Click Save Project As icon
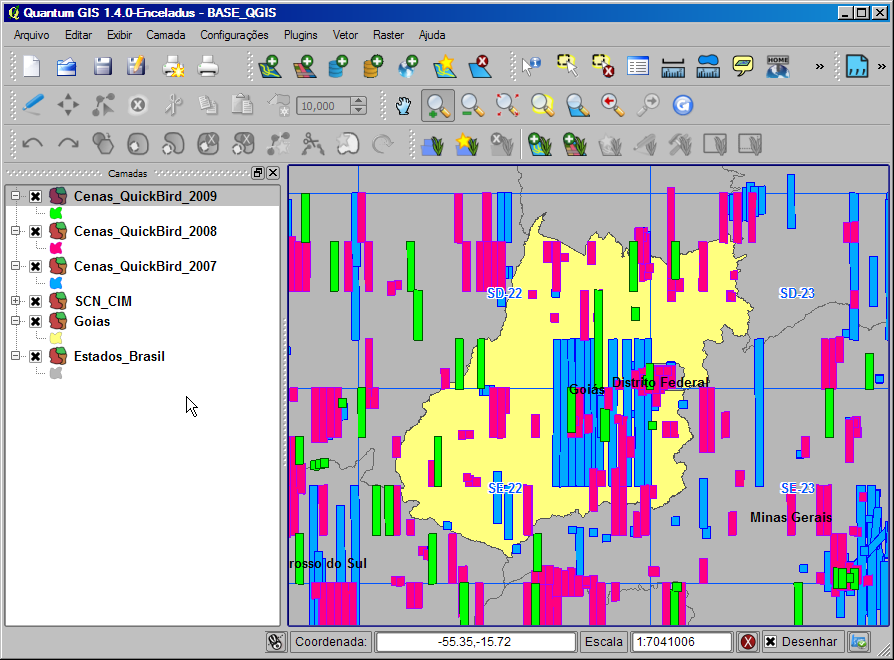 click(137, 67)
